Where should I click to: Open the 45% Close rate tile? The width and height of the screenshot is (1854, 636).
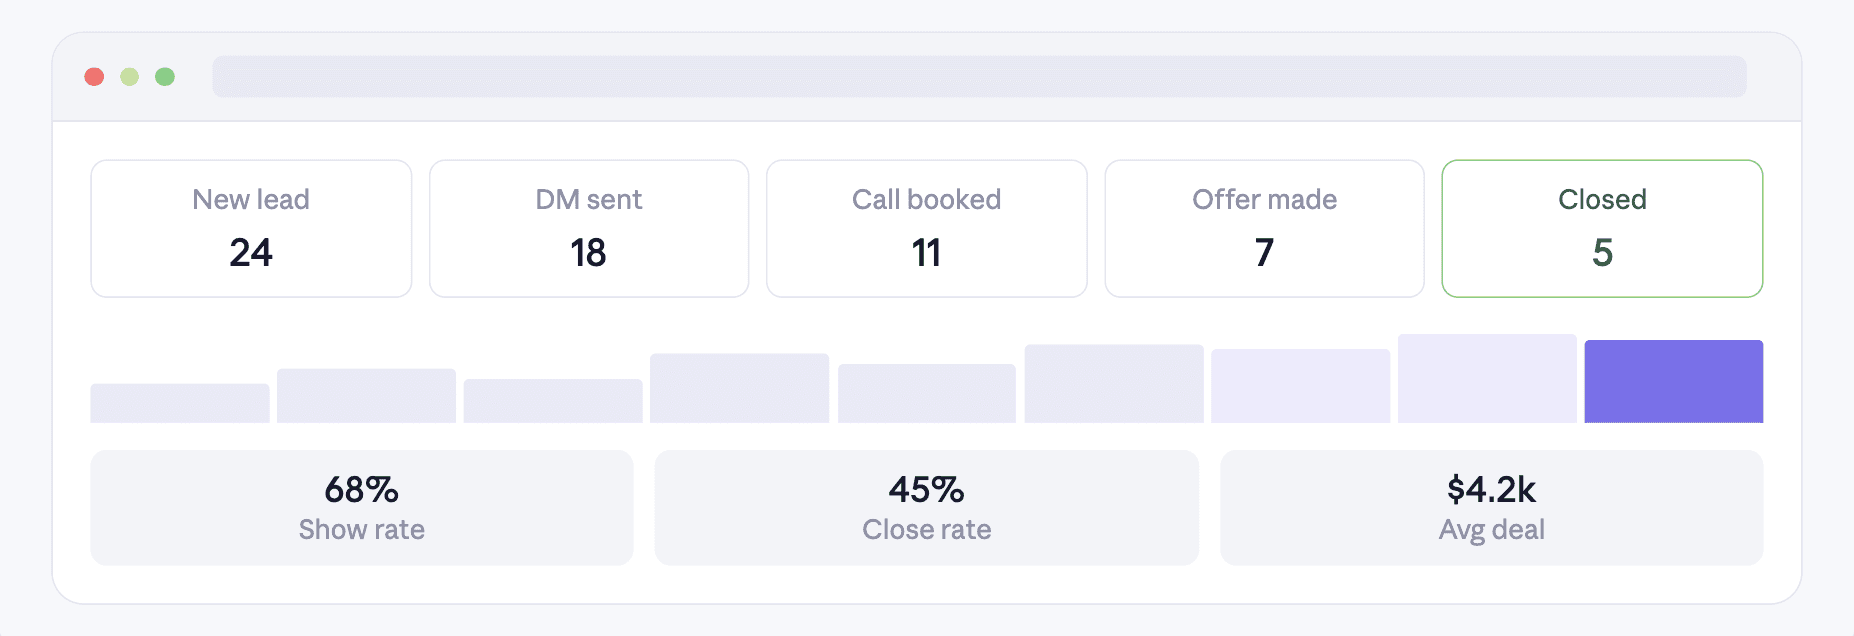[927, 508]
